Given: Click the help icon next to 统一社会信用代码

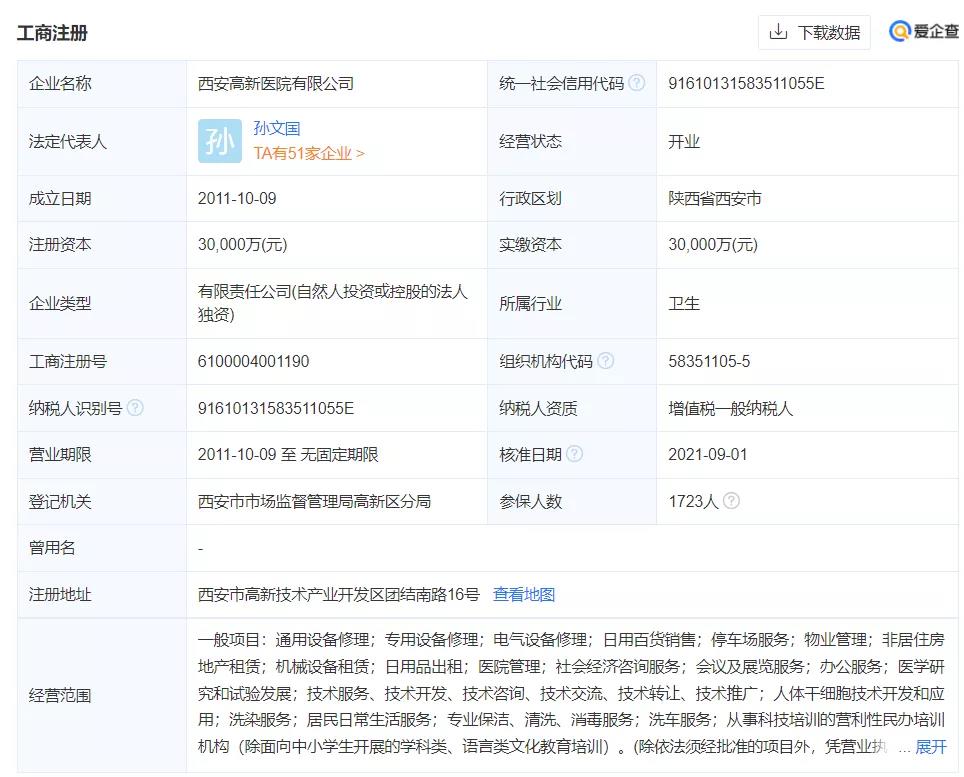Looking at the screenshot, I should click(638, 83).
